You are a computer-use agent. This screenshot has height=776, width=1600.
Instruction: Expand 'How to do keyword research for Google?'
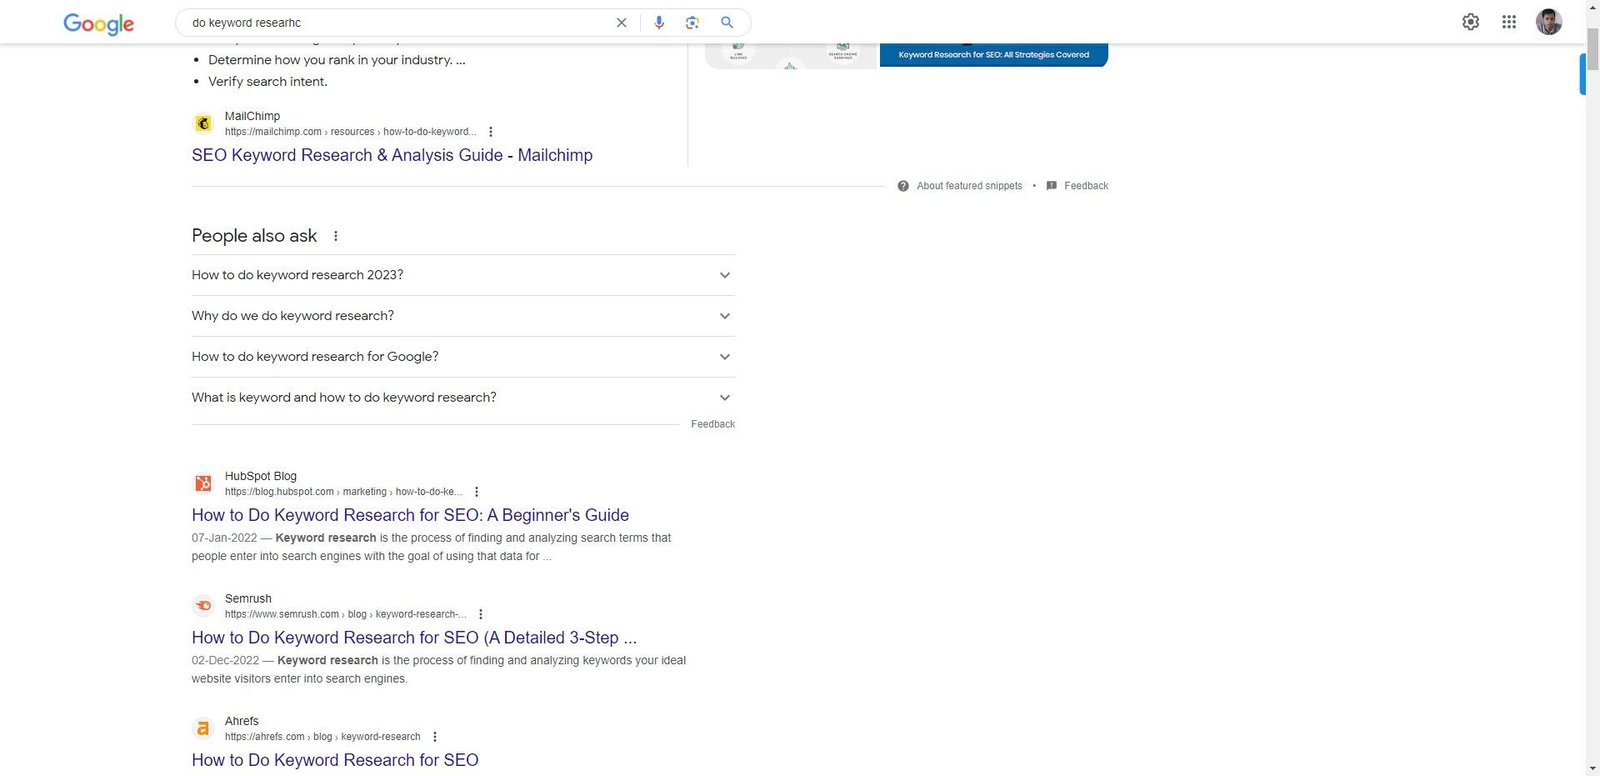tap(463, 357)
